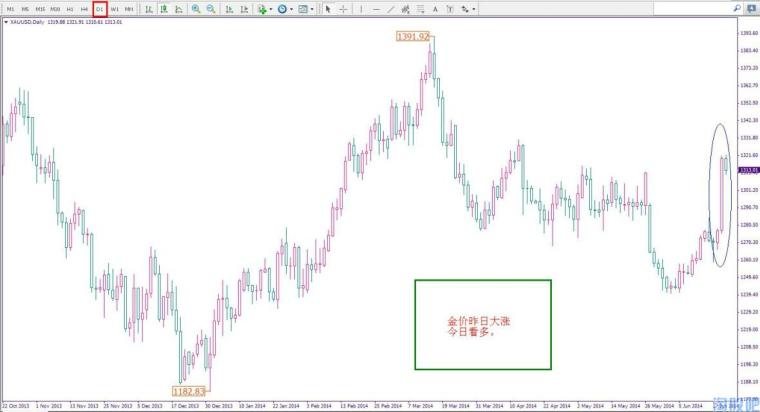760x412 pixels.
Task: Select the crosshair tool
Action: point(343,9)
